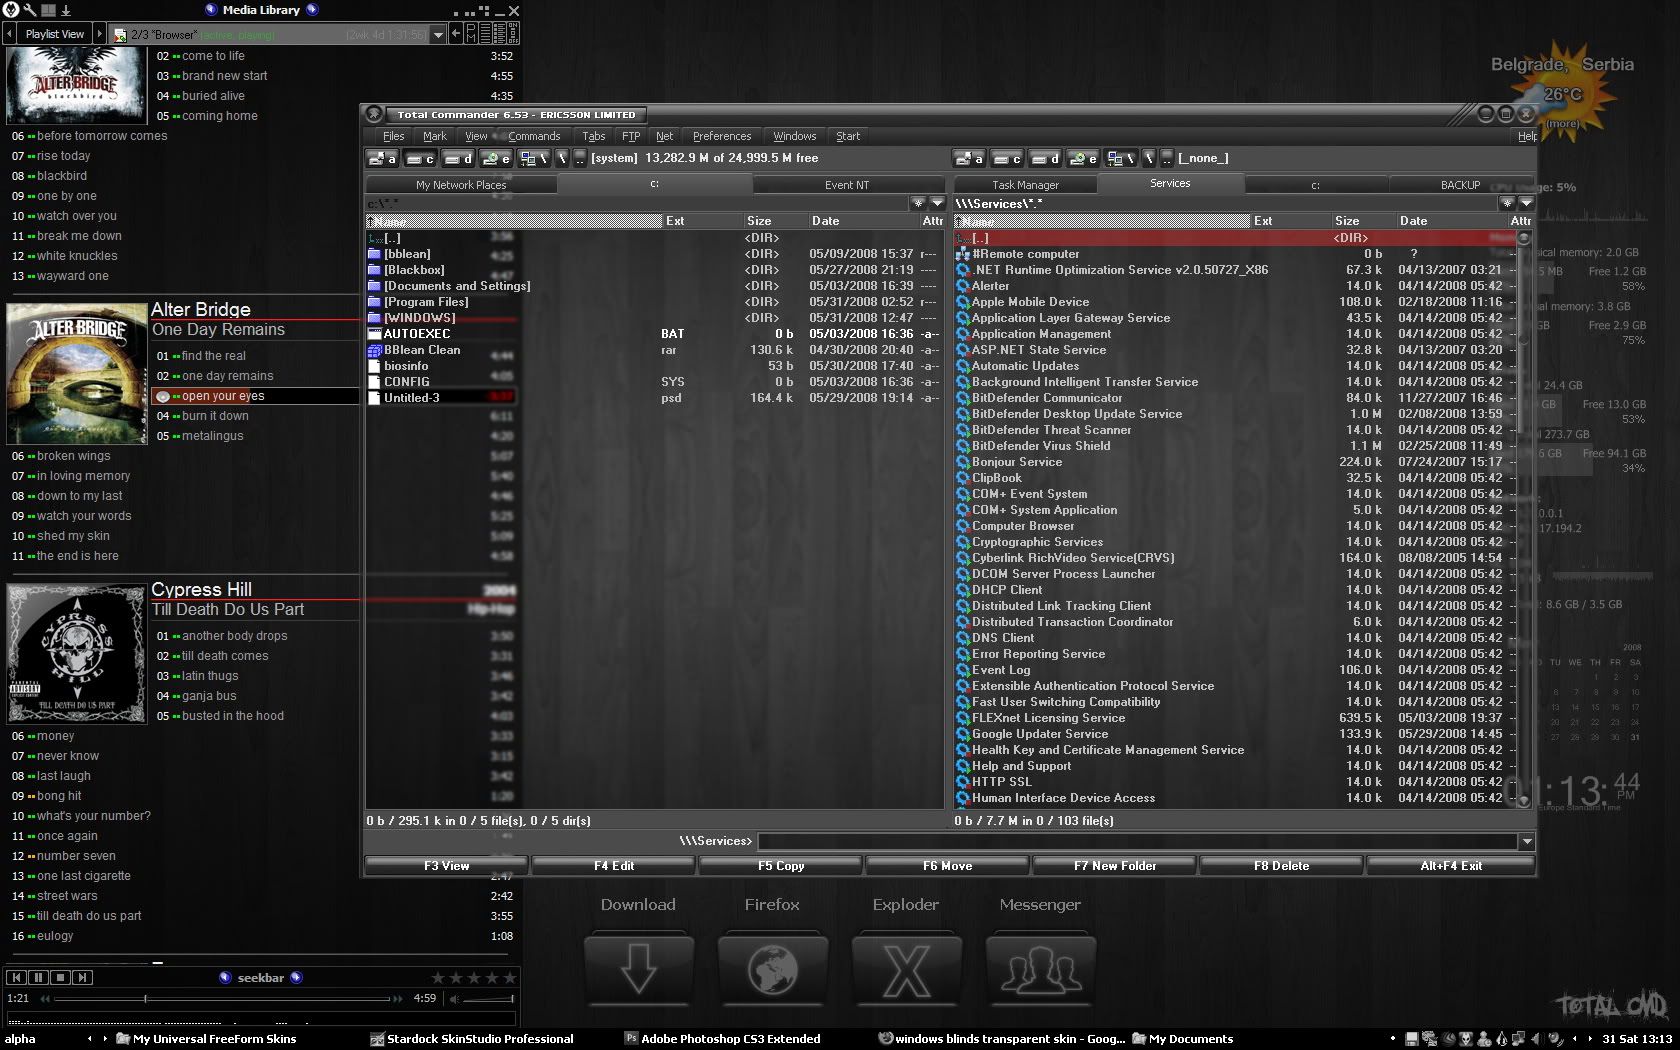This screenshot has height=1050, width=1680.
Task: Click F5 Copy button
Action: point(781,866)
